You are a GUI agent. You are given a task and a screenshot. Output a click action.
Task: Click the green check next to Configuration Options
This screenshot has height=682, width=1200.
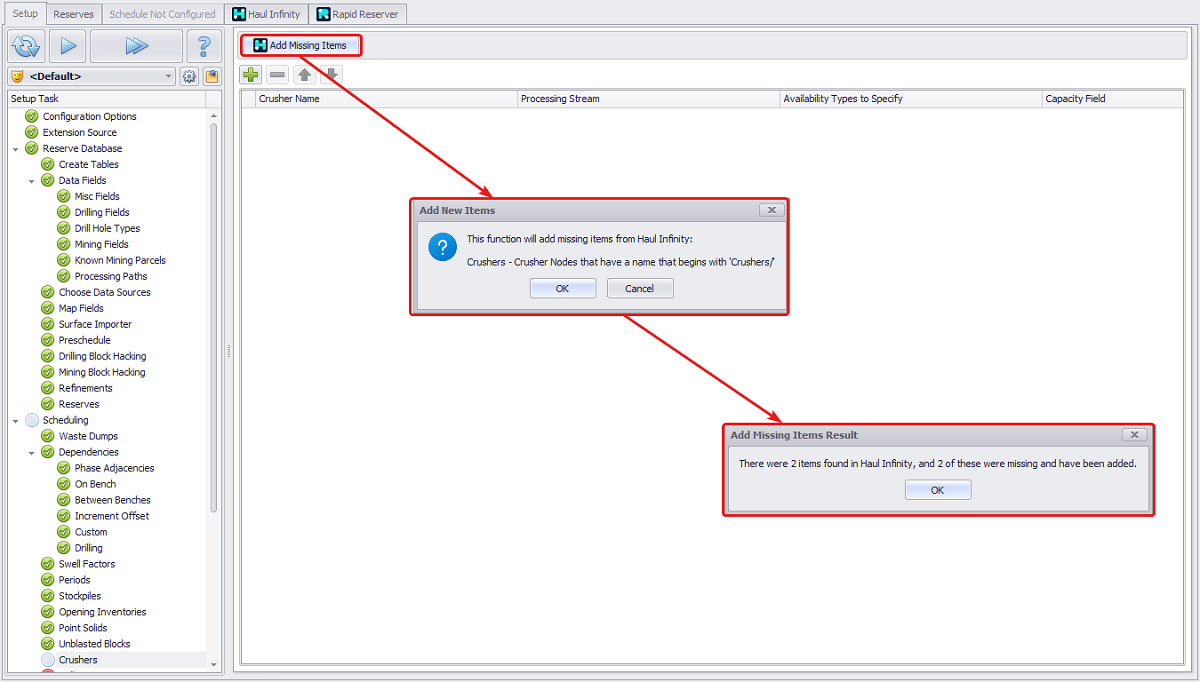click(32, 116)
